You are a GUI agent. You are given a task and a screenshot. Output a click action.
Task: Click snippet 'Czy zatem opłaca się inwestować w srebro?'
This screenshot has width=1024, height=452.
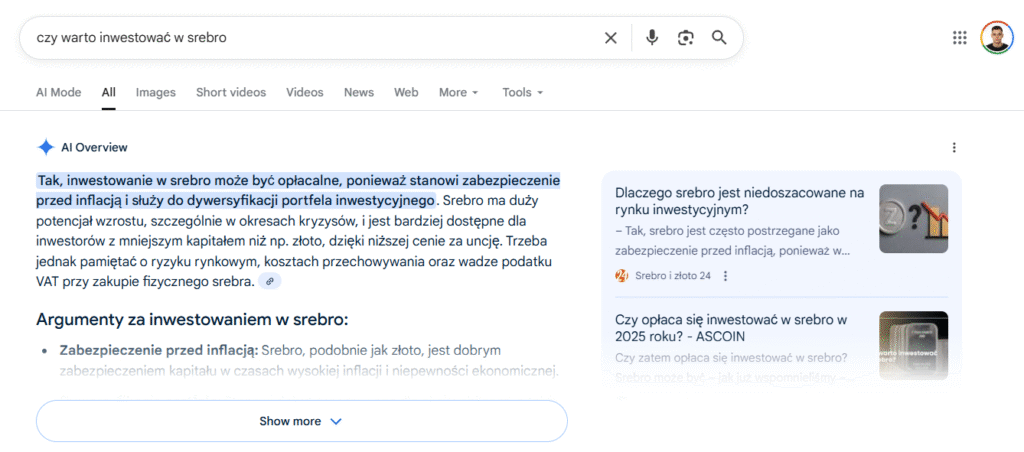point(731,358)
